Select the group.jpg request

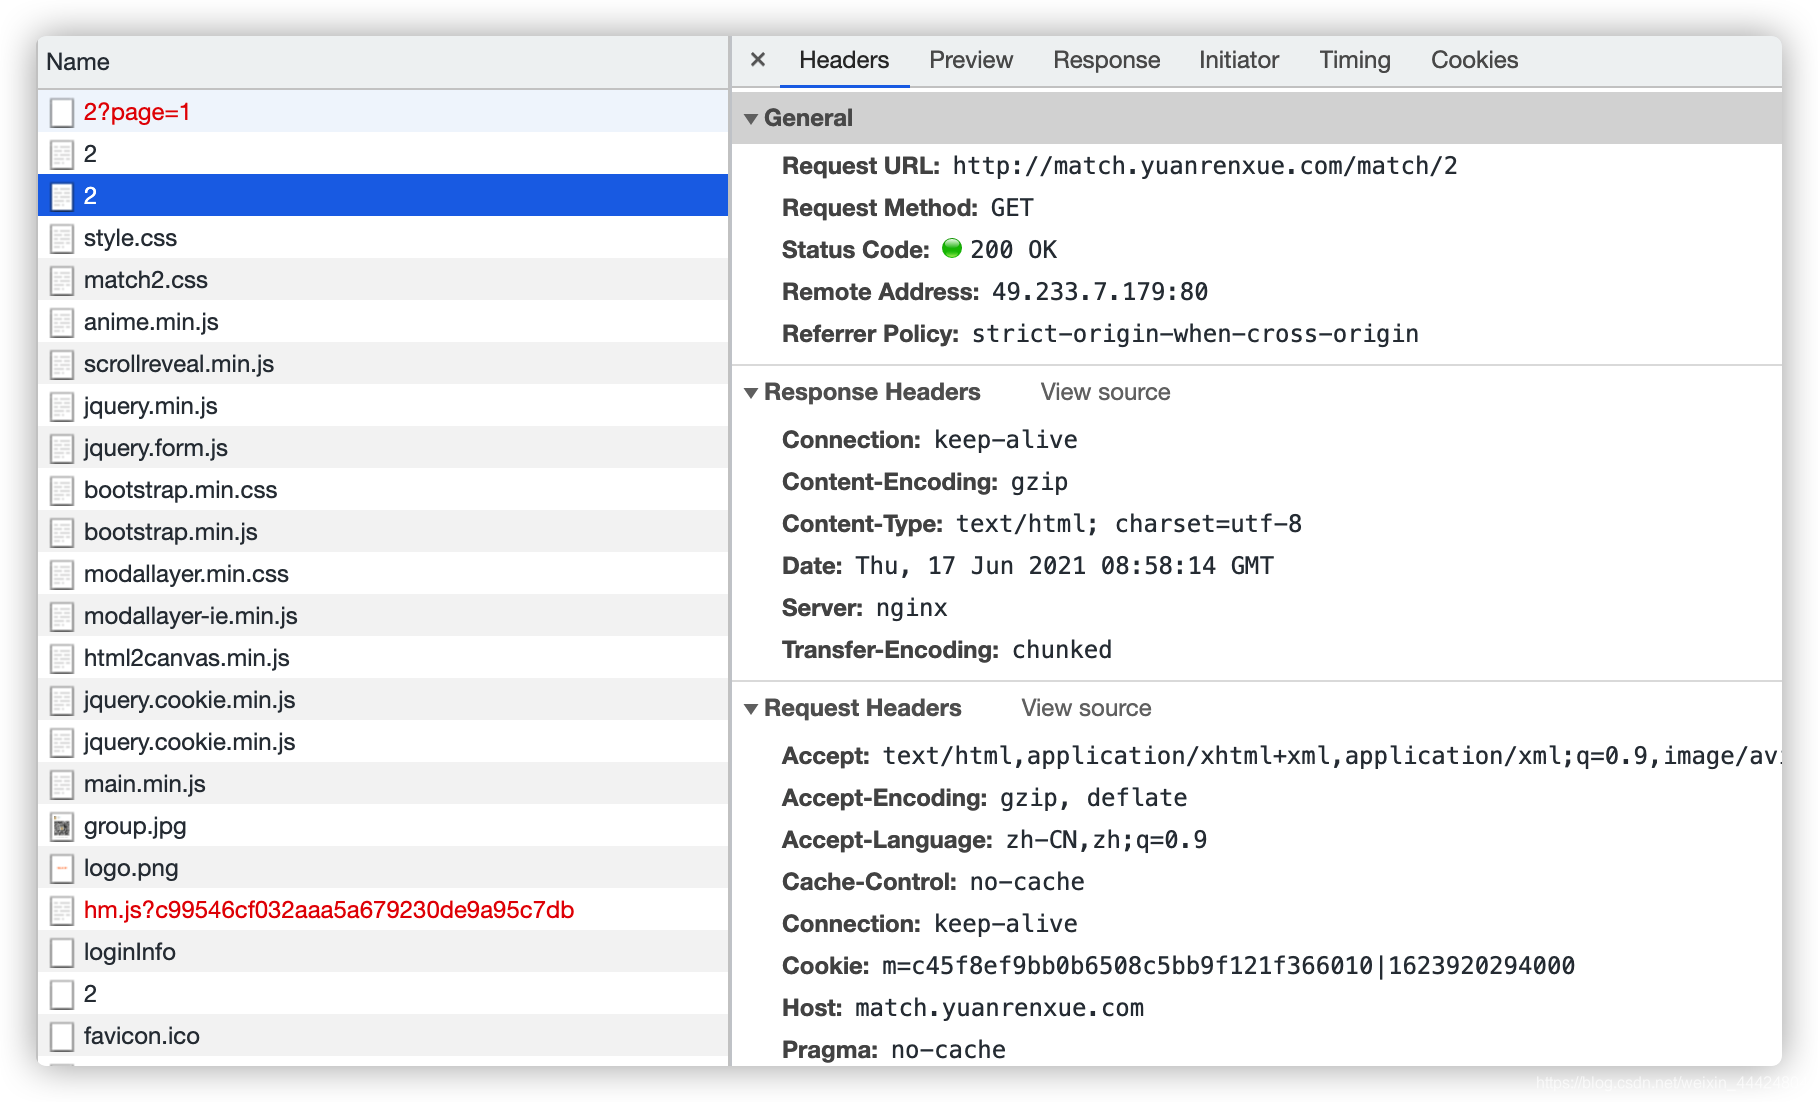383,826
